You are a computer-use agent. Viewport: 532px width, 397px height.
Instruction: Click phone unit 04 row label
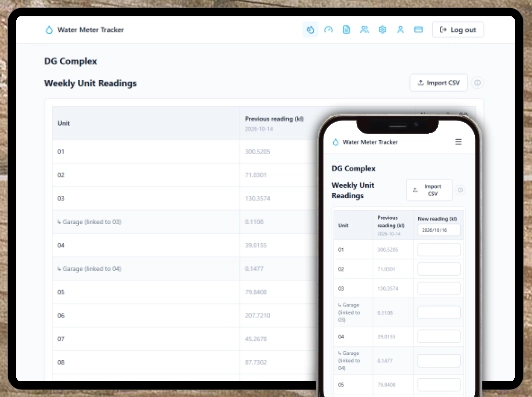click(341, 337)
